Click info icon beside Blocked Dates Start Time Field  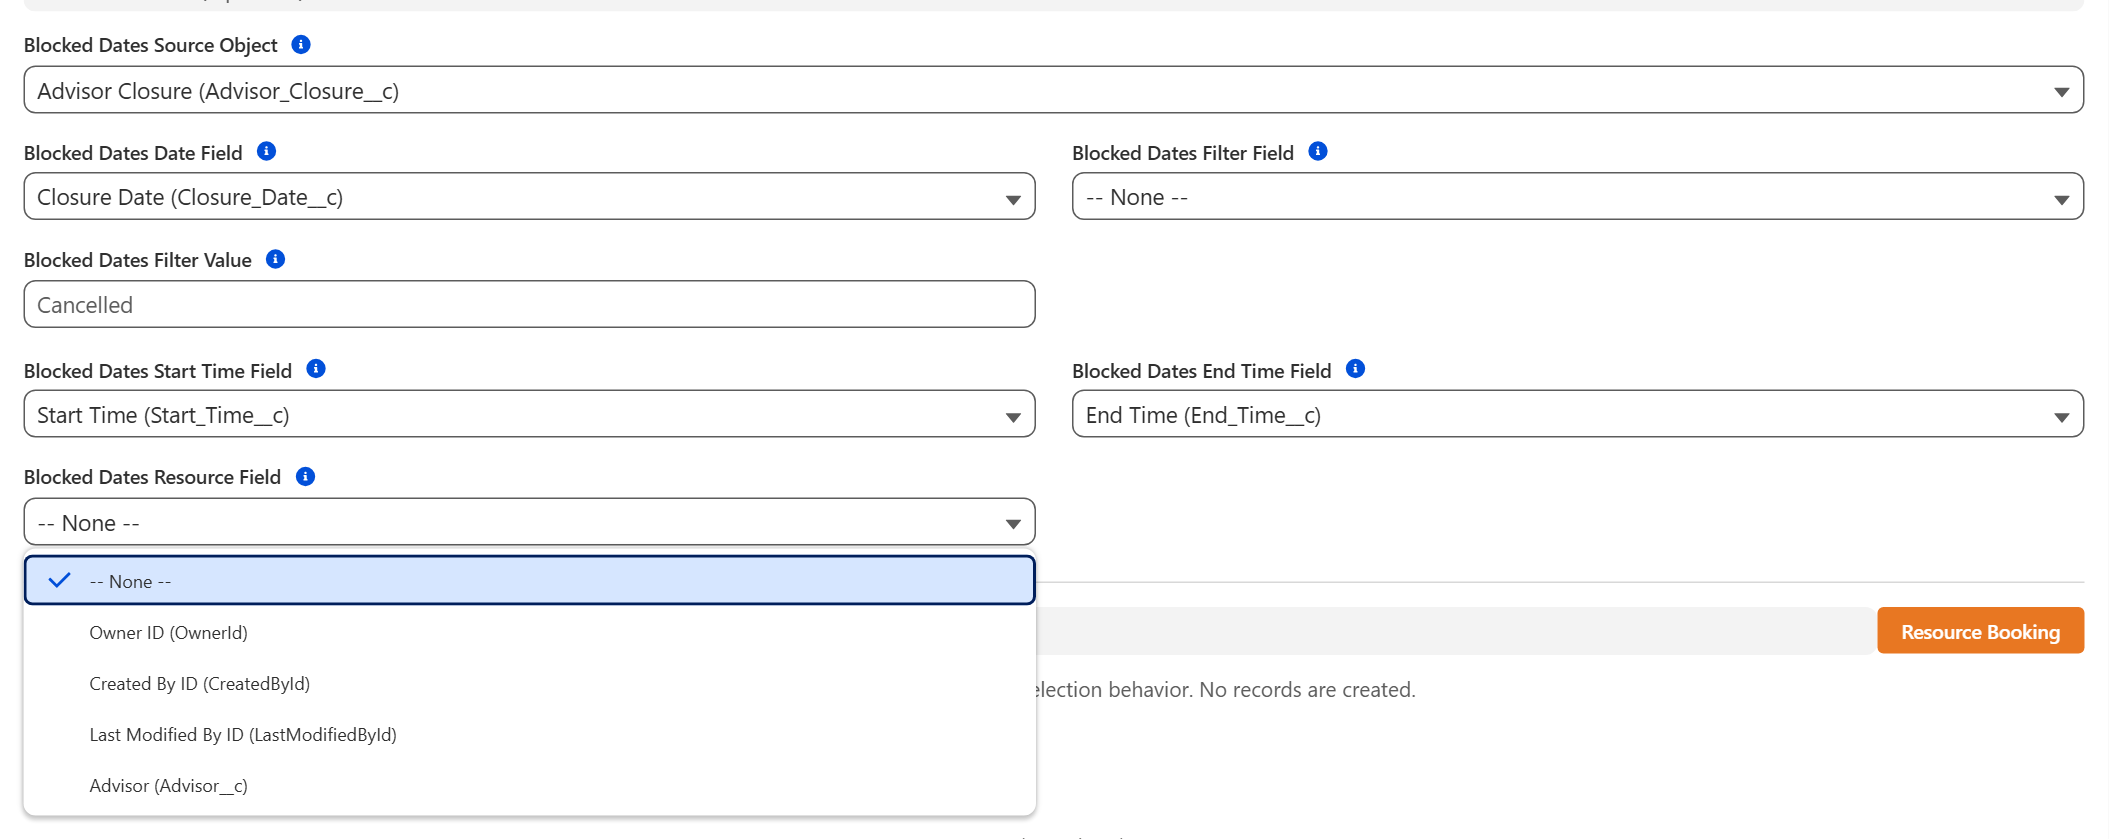[x=316, y=369]
